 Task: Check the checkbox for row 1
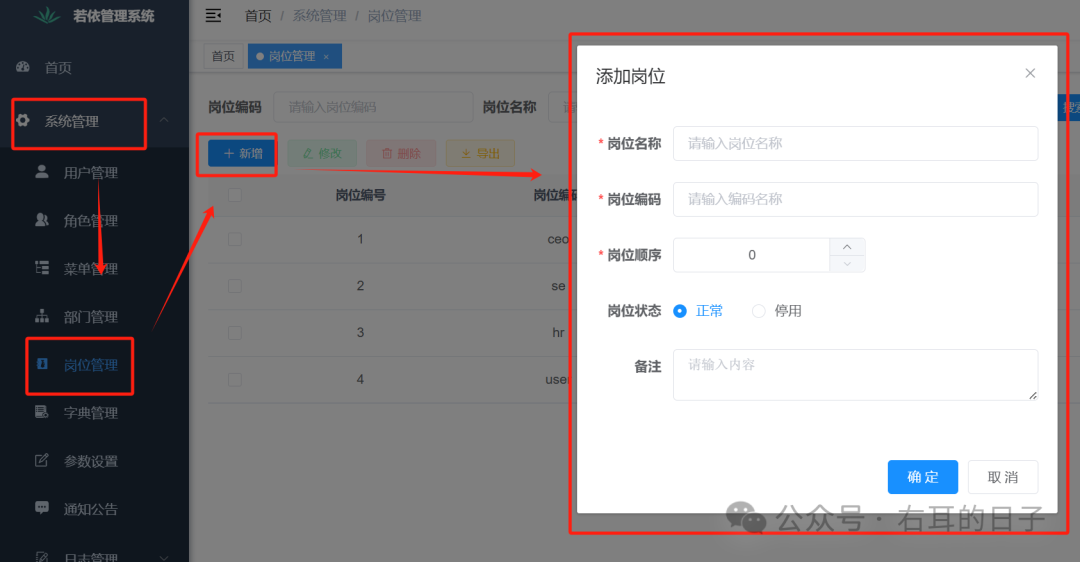[235, 239]
